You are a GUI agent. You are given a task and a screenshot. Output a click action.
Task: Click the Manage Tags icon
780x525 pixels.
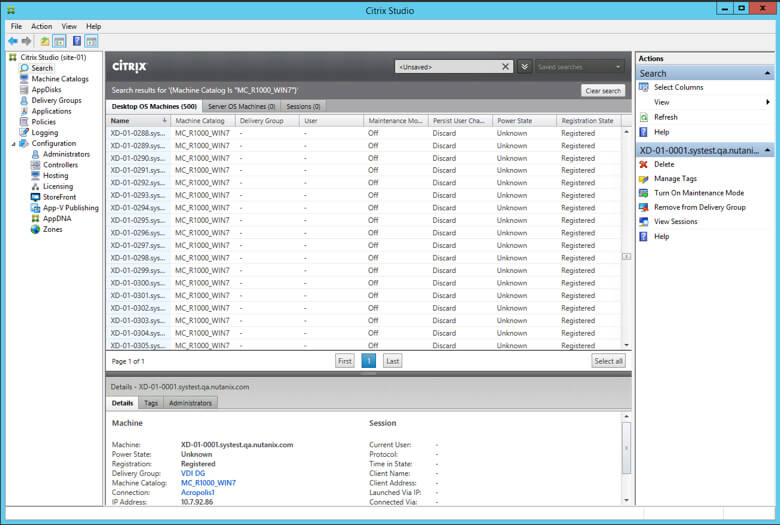point(644,179)
